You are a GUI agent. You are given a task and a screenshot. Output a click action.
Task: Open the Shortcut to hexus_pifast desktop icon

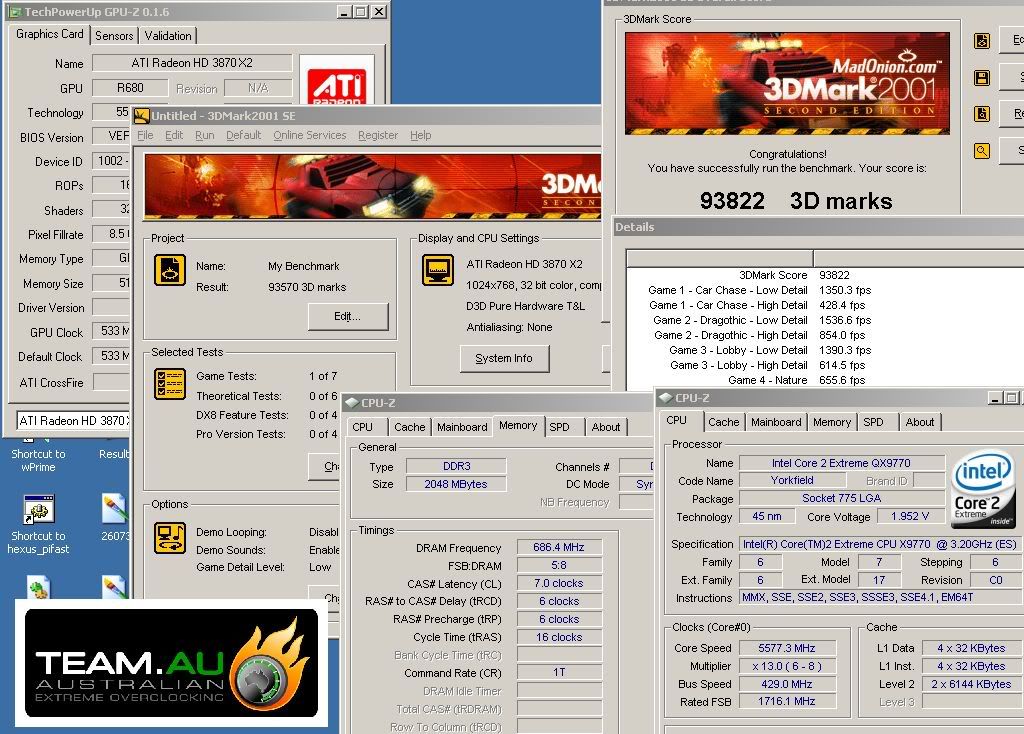39,524
